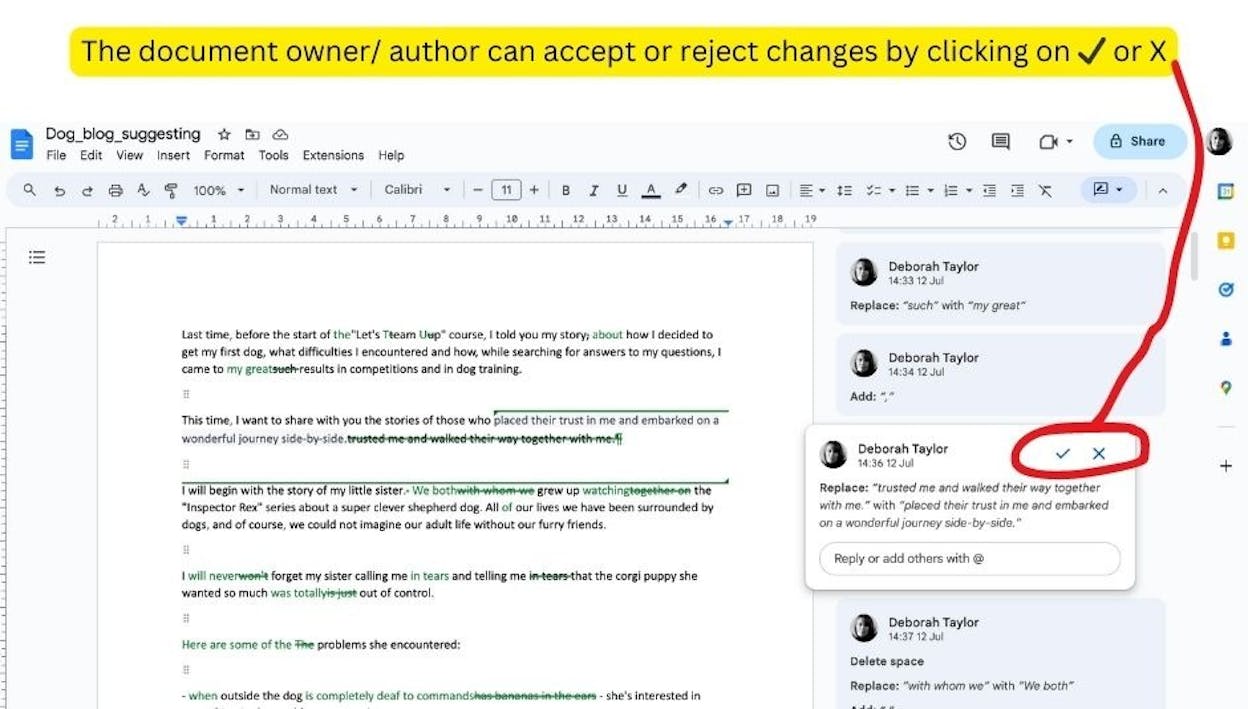Star the Dog_blog_suggesting document
Viewport: 1248px width, 709px height.
pos(224,134)
